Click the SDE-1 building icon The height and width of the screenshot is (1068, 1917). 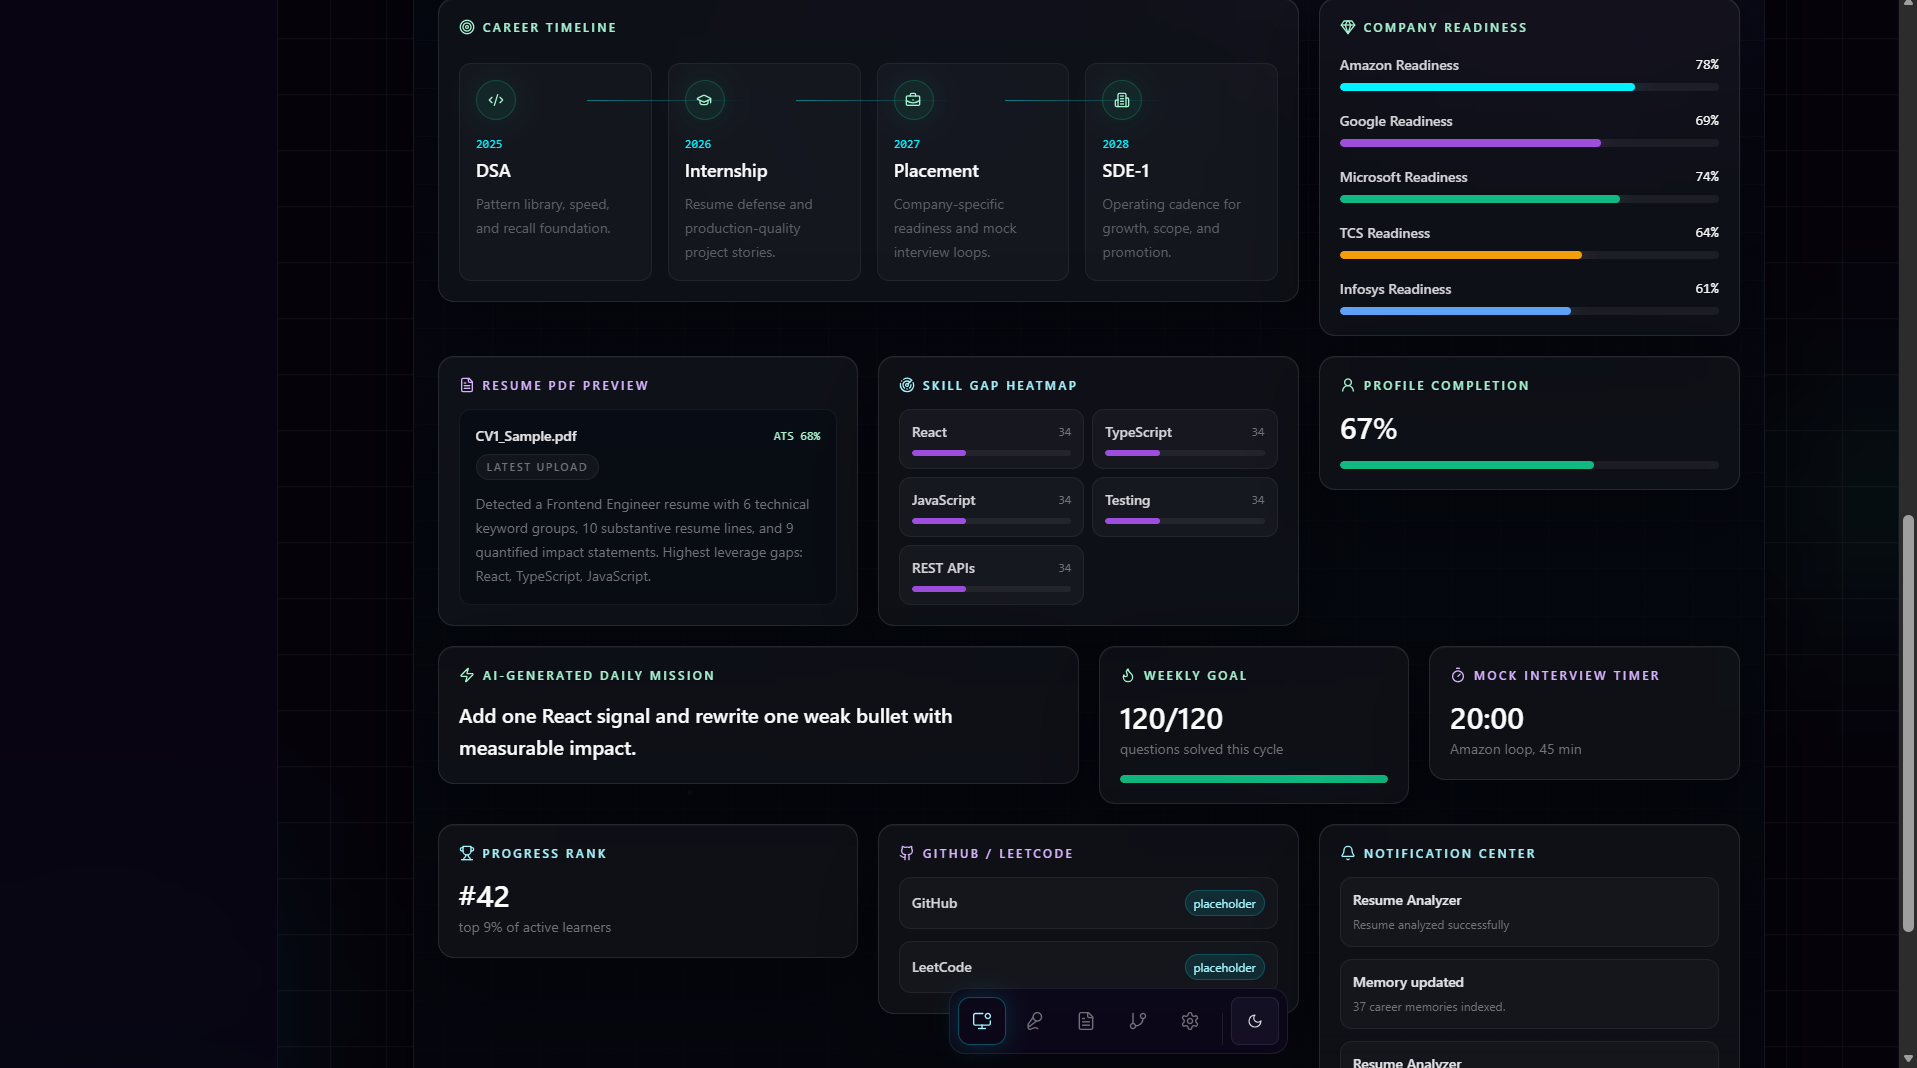click(1122, 100)
